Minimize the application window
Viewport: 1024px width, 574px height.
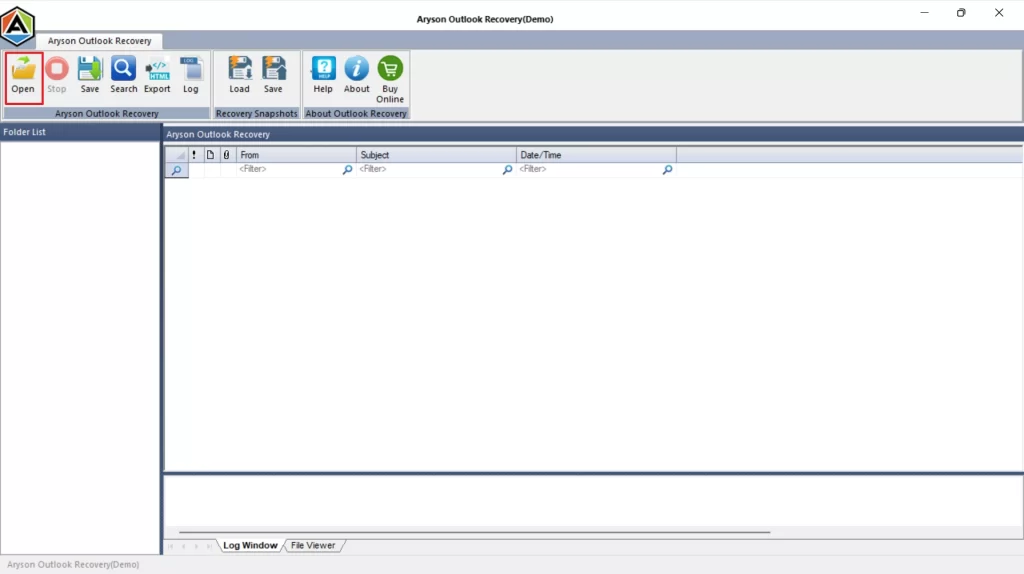tap(924, 12)
